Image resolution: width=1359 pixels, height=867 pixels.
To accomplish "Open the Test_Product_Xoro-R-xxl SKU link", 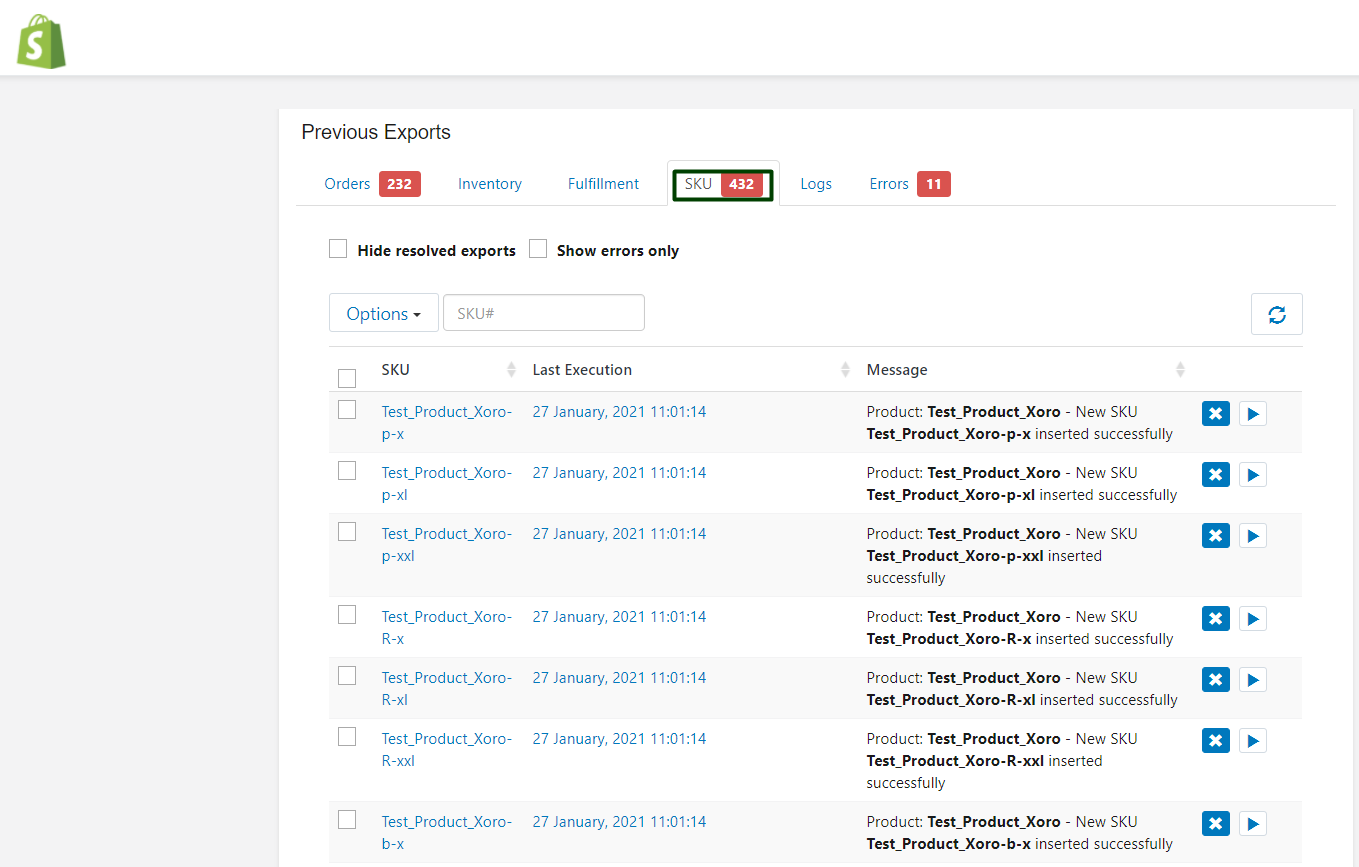I will [446, 749].
